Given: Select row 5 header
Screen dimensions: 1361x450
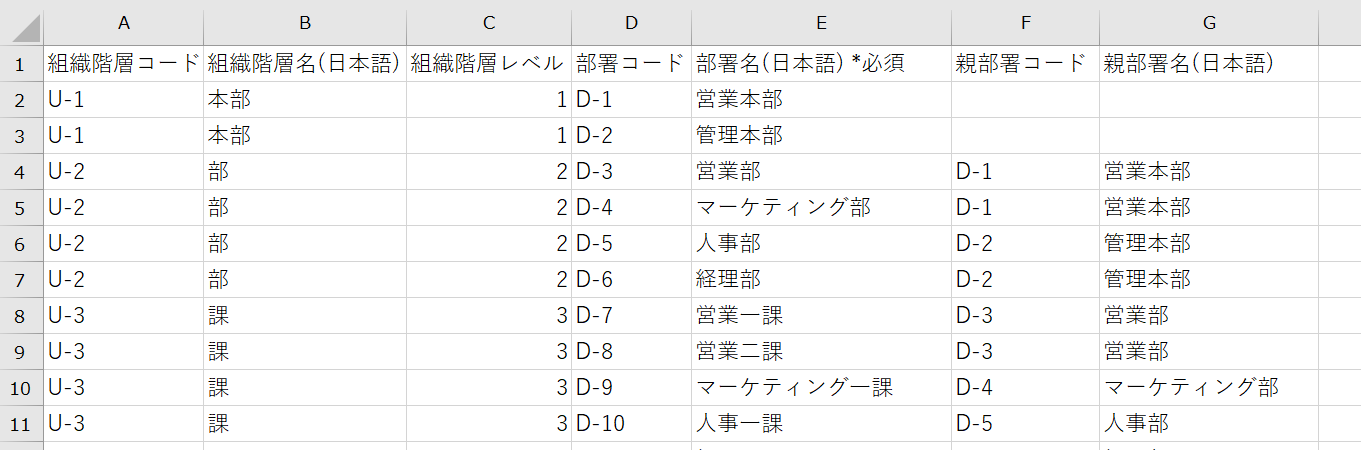Looking at the screenshot, I should (x=22, y=208).
